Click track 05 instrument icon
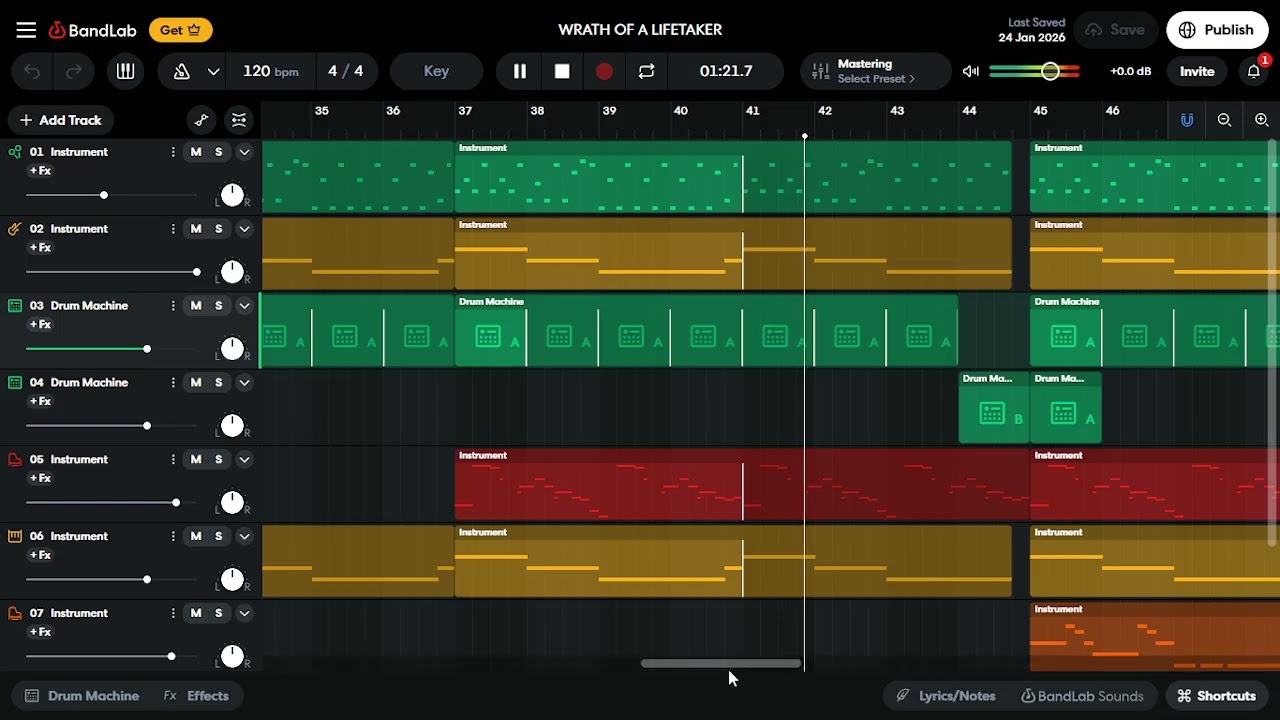 14,460
